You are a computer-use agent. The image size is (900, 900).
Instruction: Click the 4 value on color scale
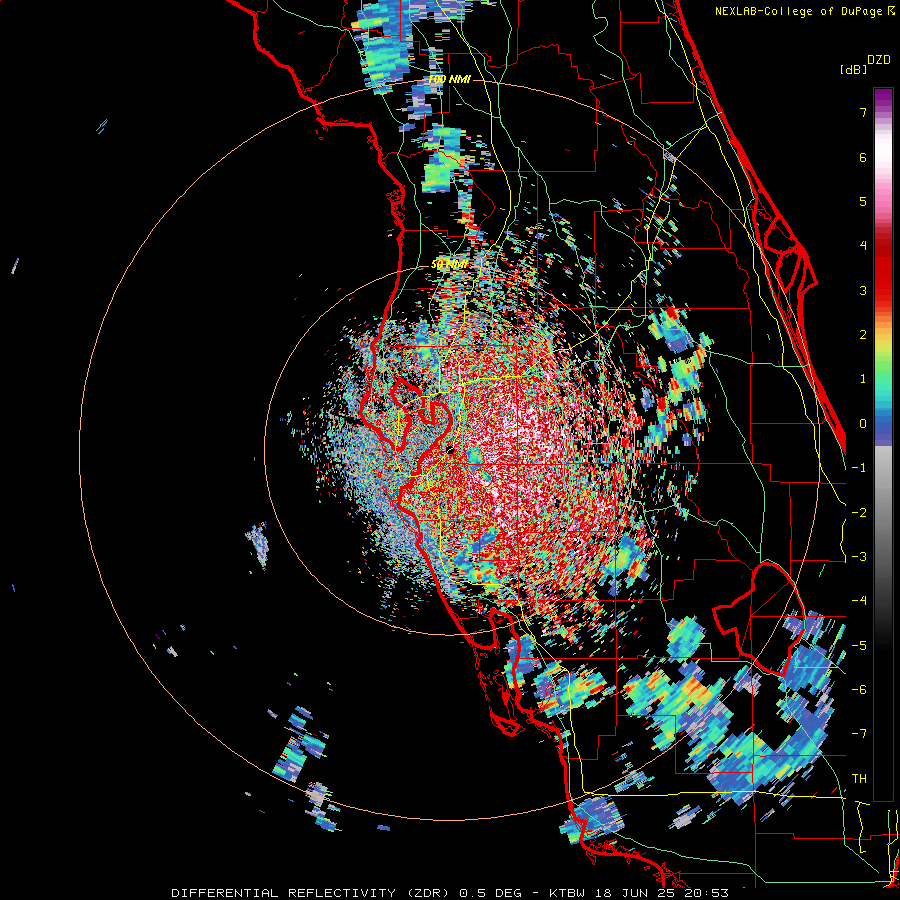863,246
